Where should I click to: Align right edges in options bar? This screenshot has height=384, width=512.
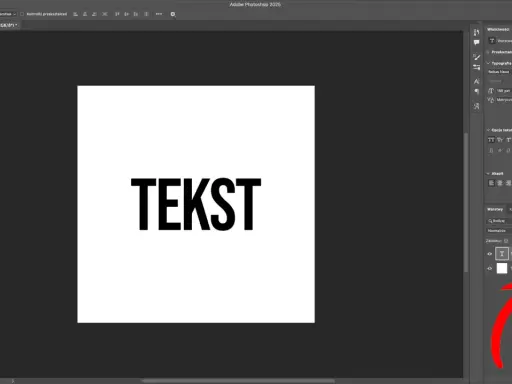click(94, 14)
